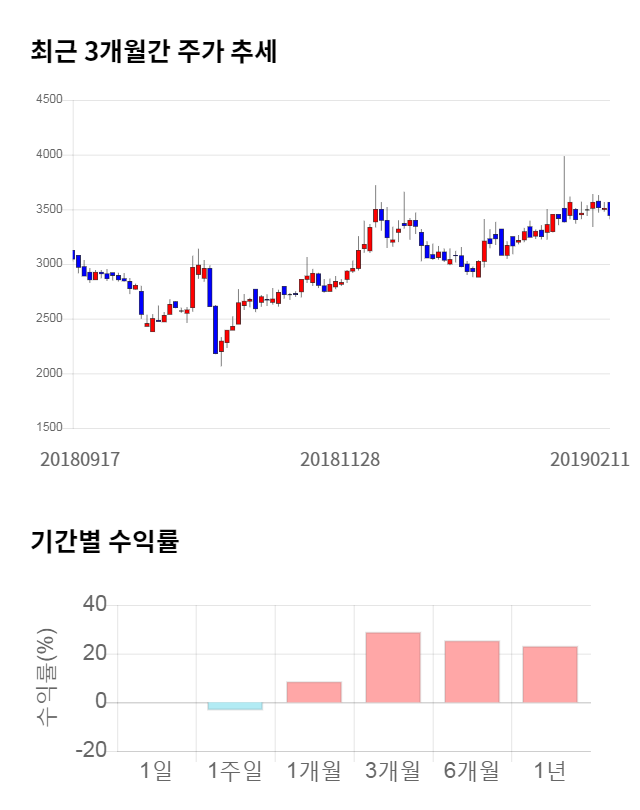
Task: Select the 3개월 return bar
Action: (393, 667)
